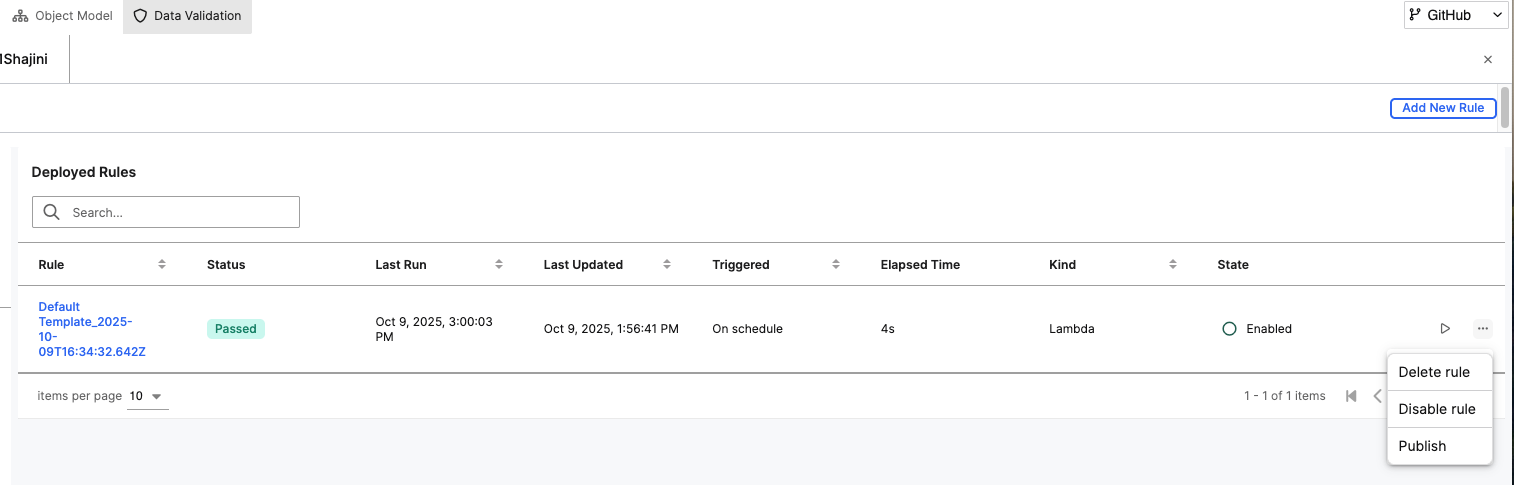Viewport: 1514px width, 485px height.
Task: Sort by Last Updated column arrows
Action: [x=667, y=265]
